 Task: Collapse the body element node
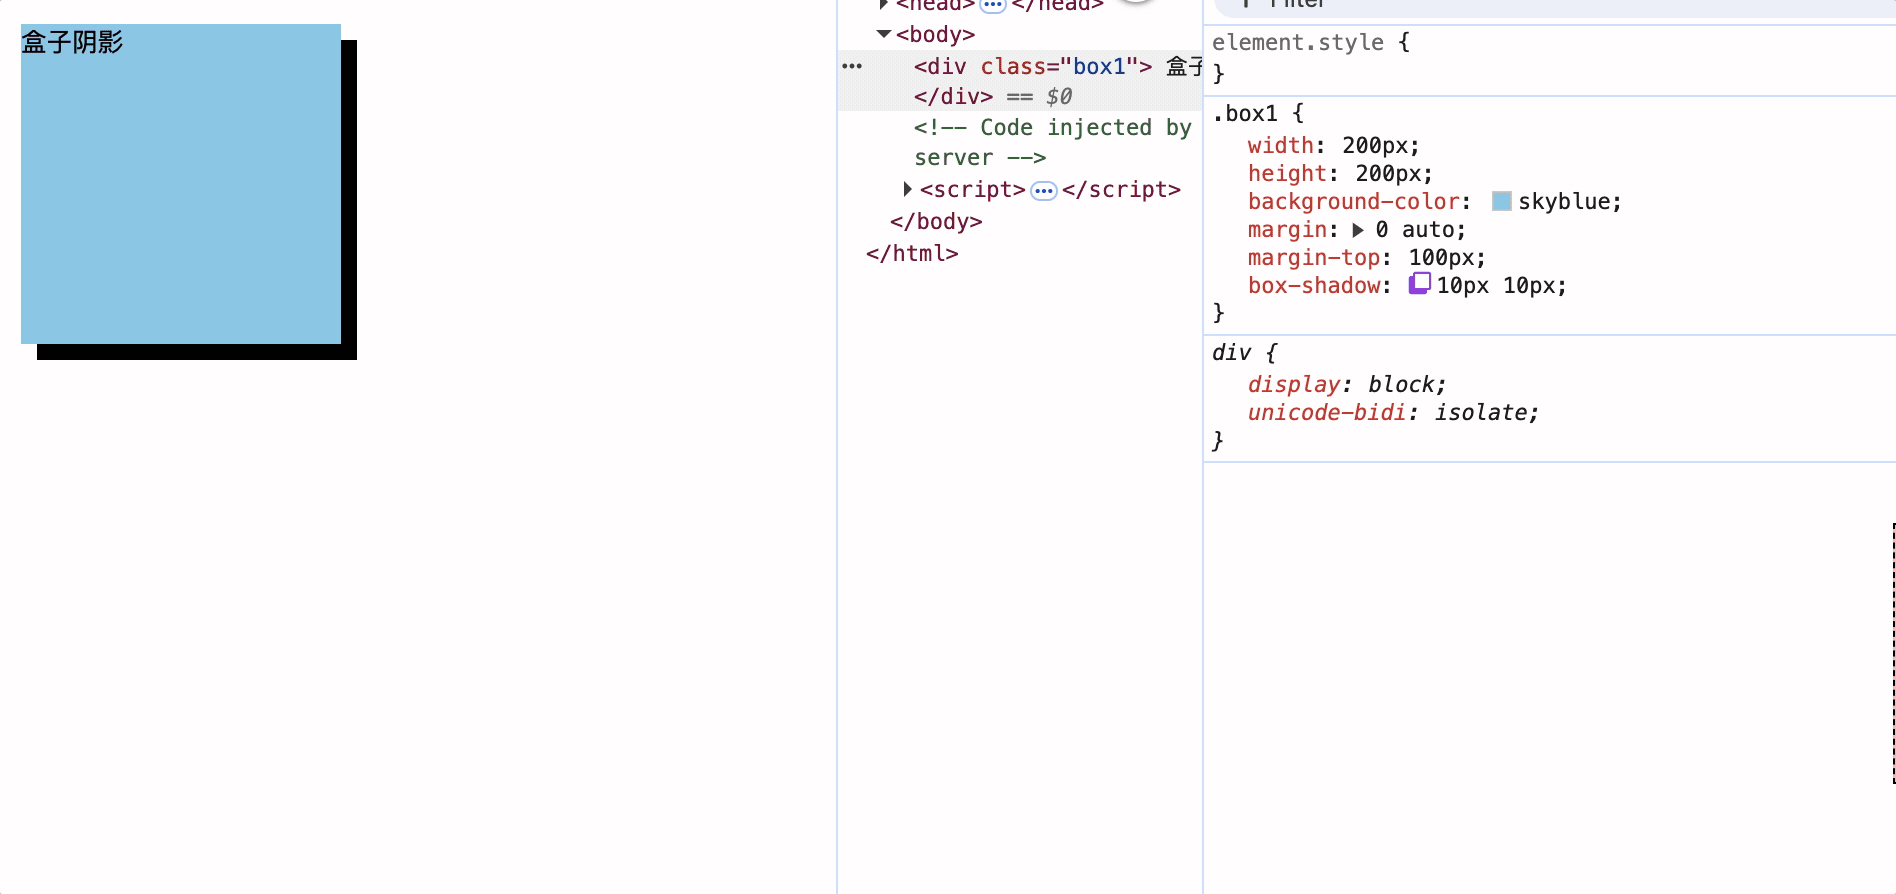884,34
